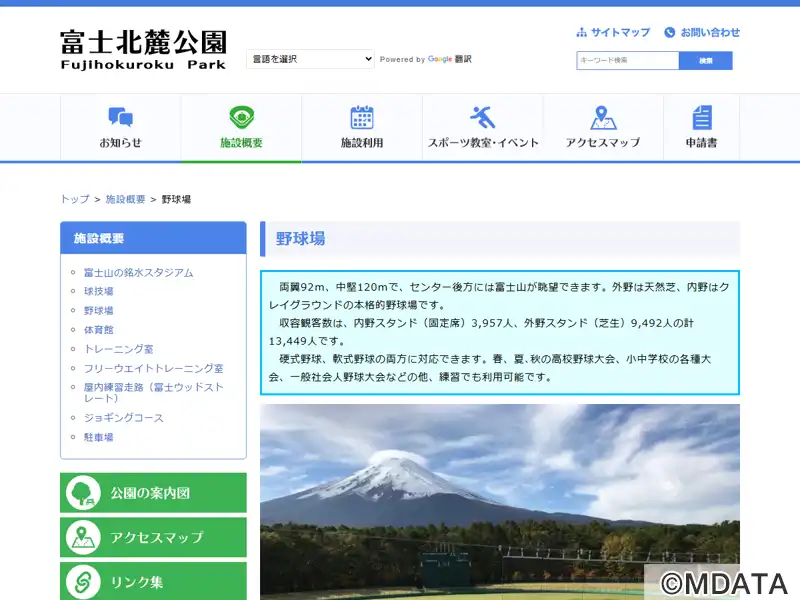The width and height of the screenshot is (800, 600).
Task: Open ジョギングコース sidebar link
Action: [124, 418]
